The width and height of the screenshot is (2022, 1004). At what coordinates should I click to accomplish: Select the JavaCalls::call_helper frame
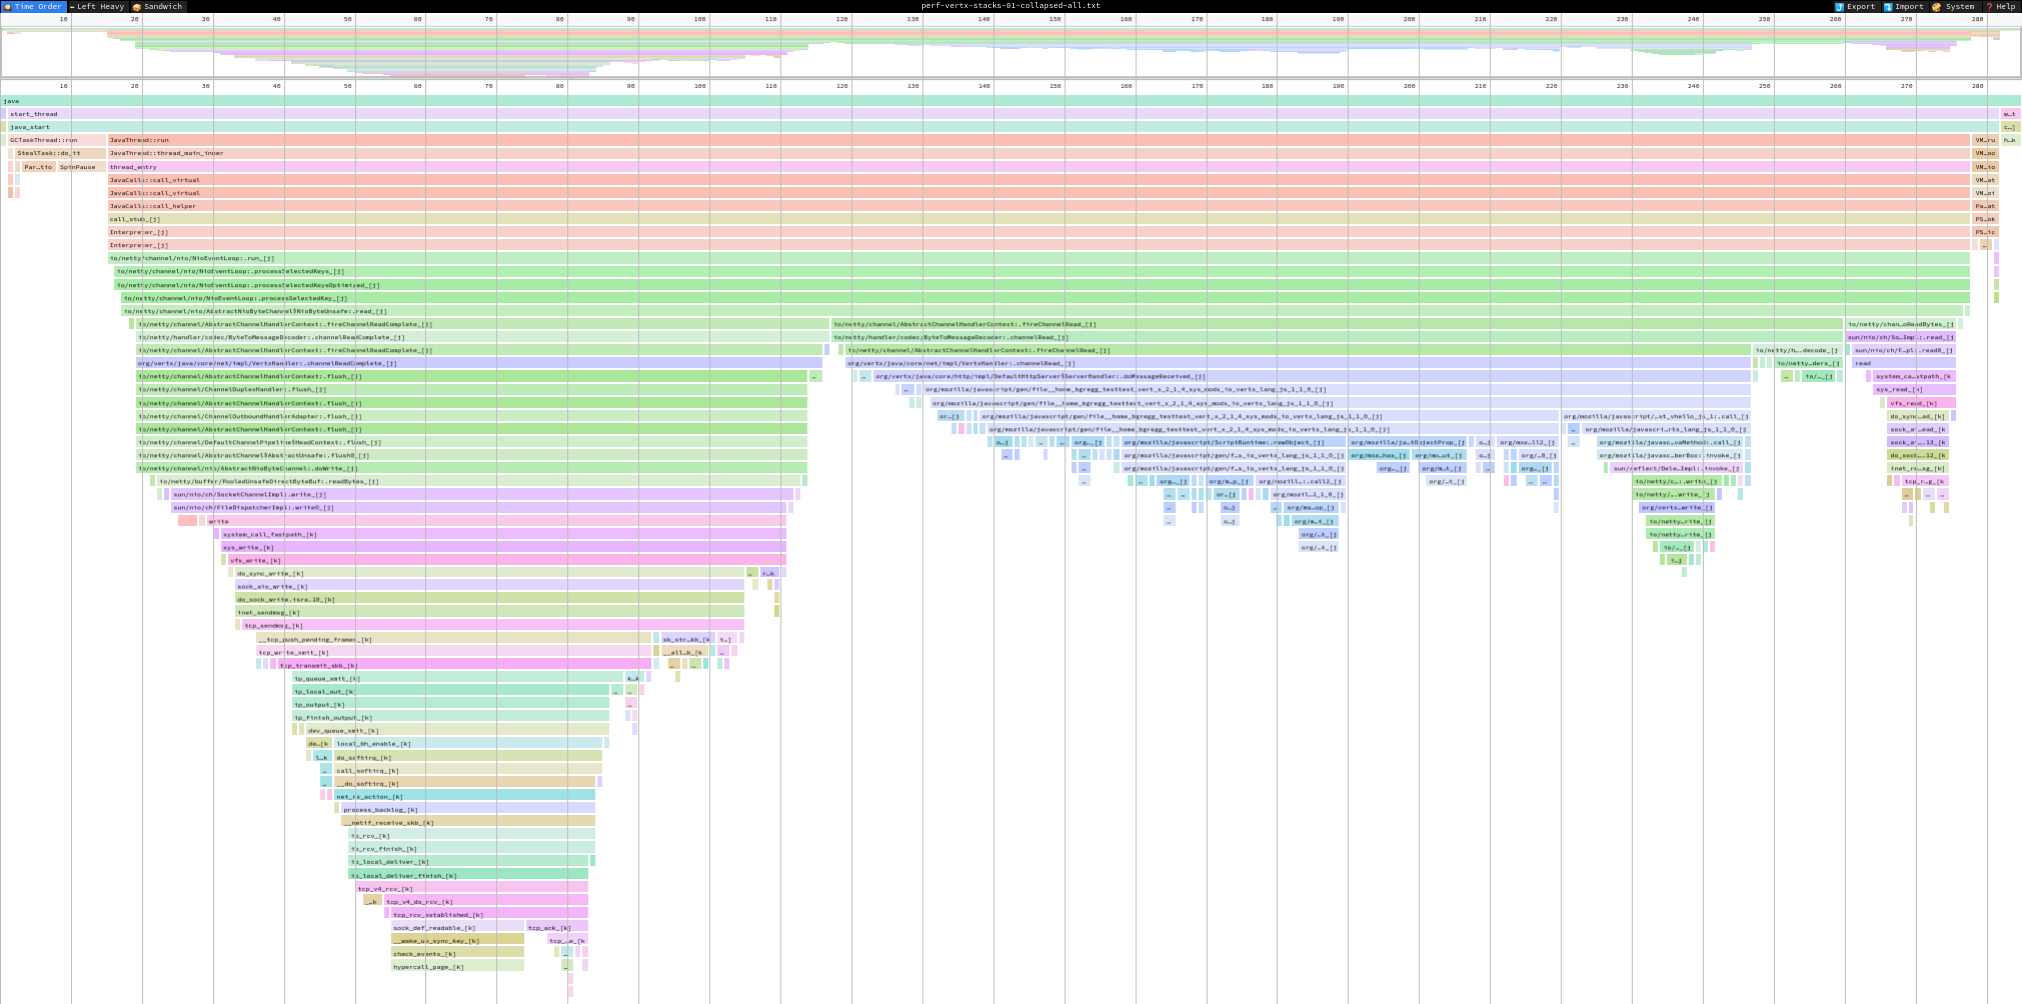click(x=1039, y=206)
